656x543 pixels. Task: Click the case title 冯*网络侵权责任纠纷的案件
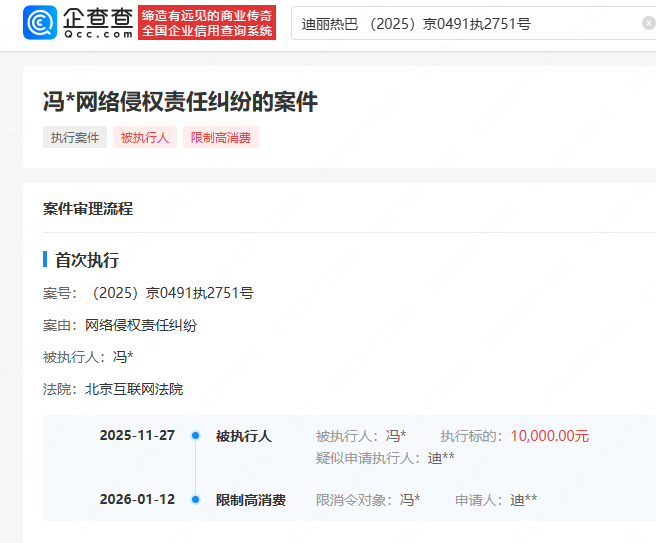180,101
